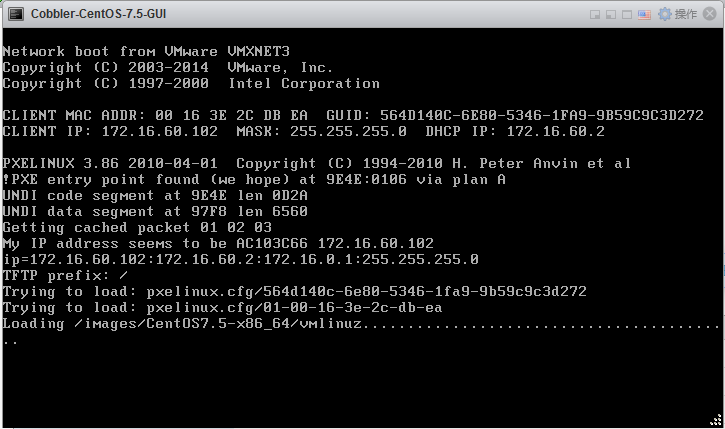Open the 操作 actions gear menu
This screenshot has height=429, width=725.
click(664, 14)
